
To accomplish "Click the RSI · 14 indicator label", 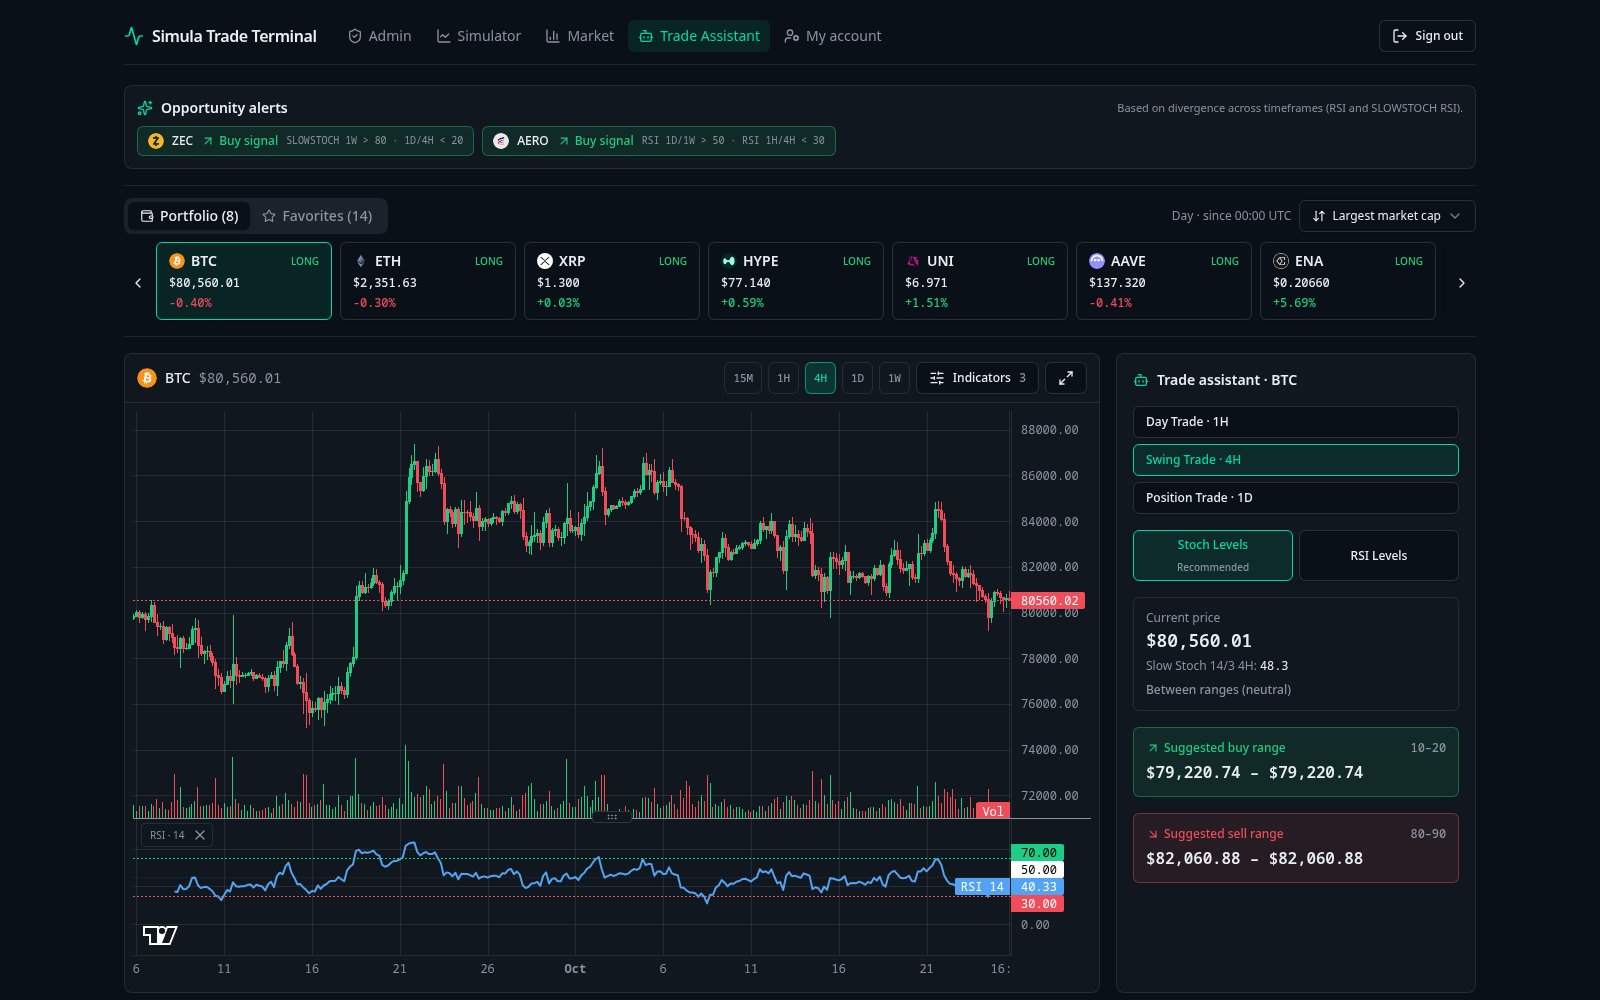I will (x=167, y=835).
